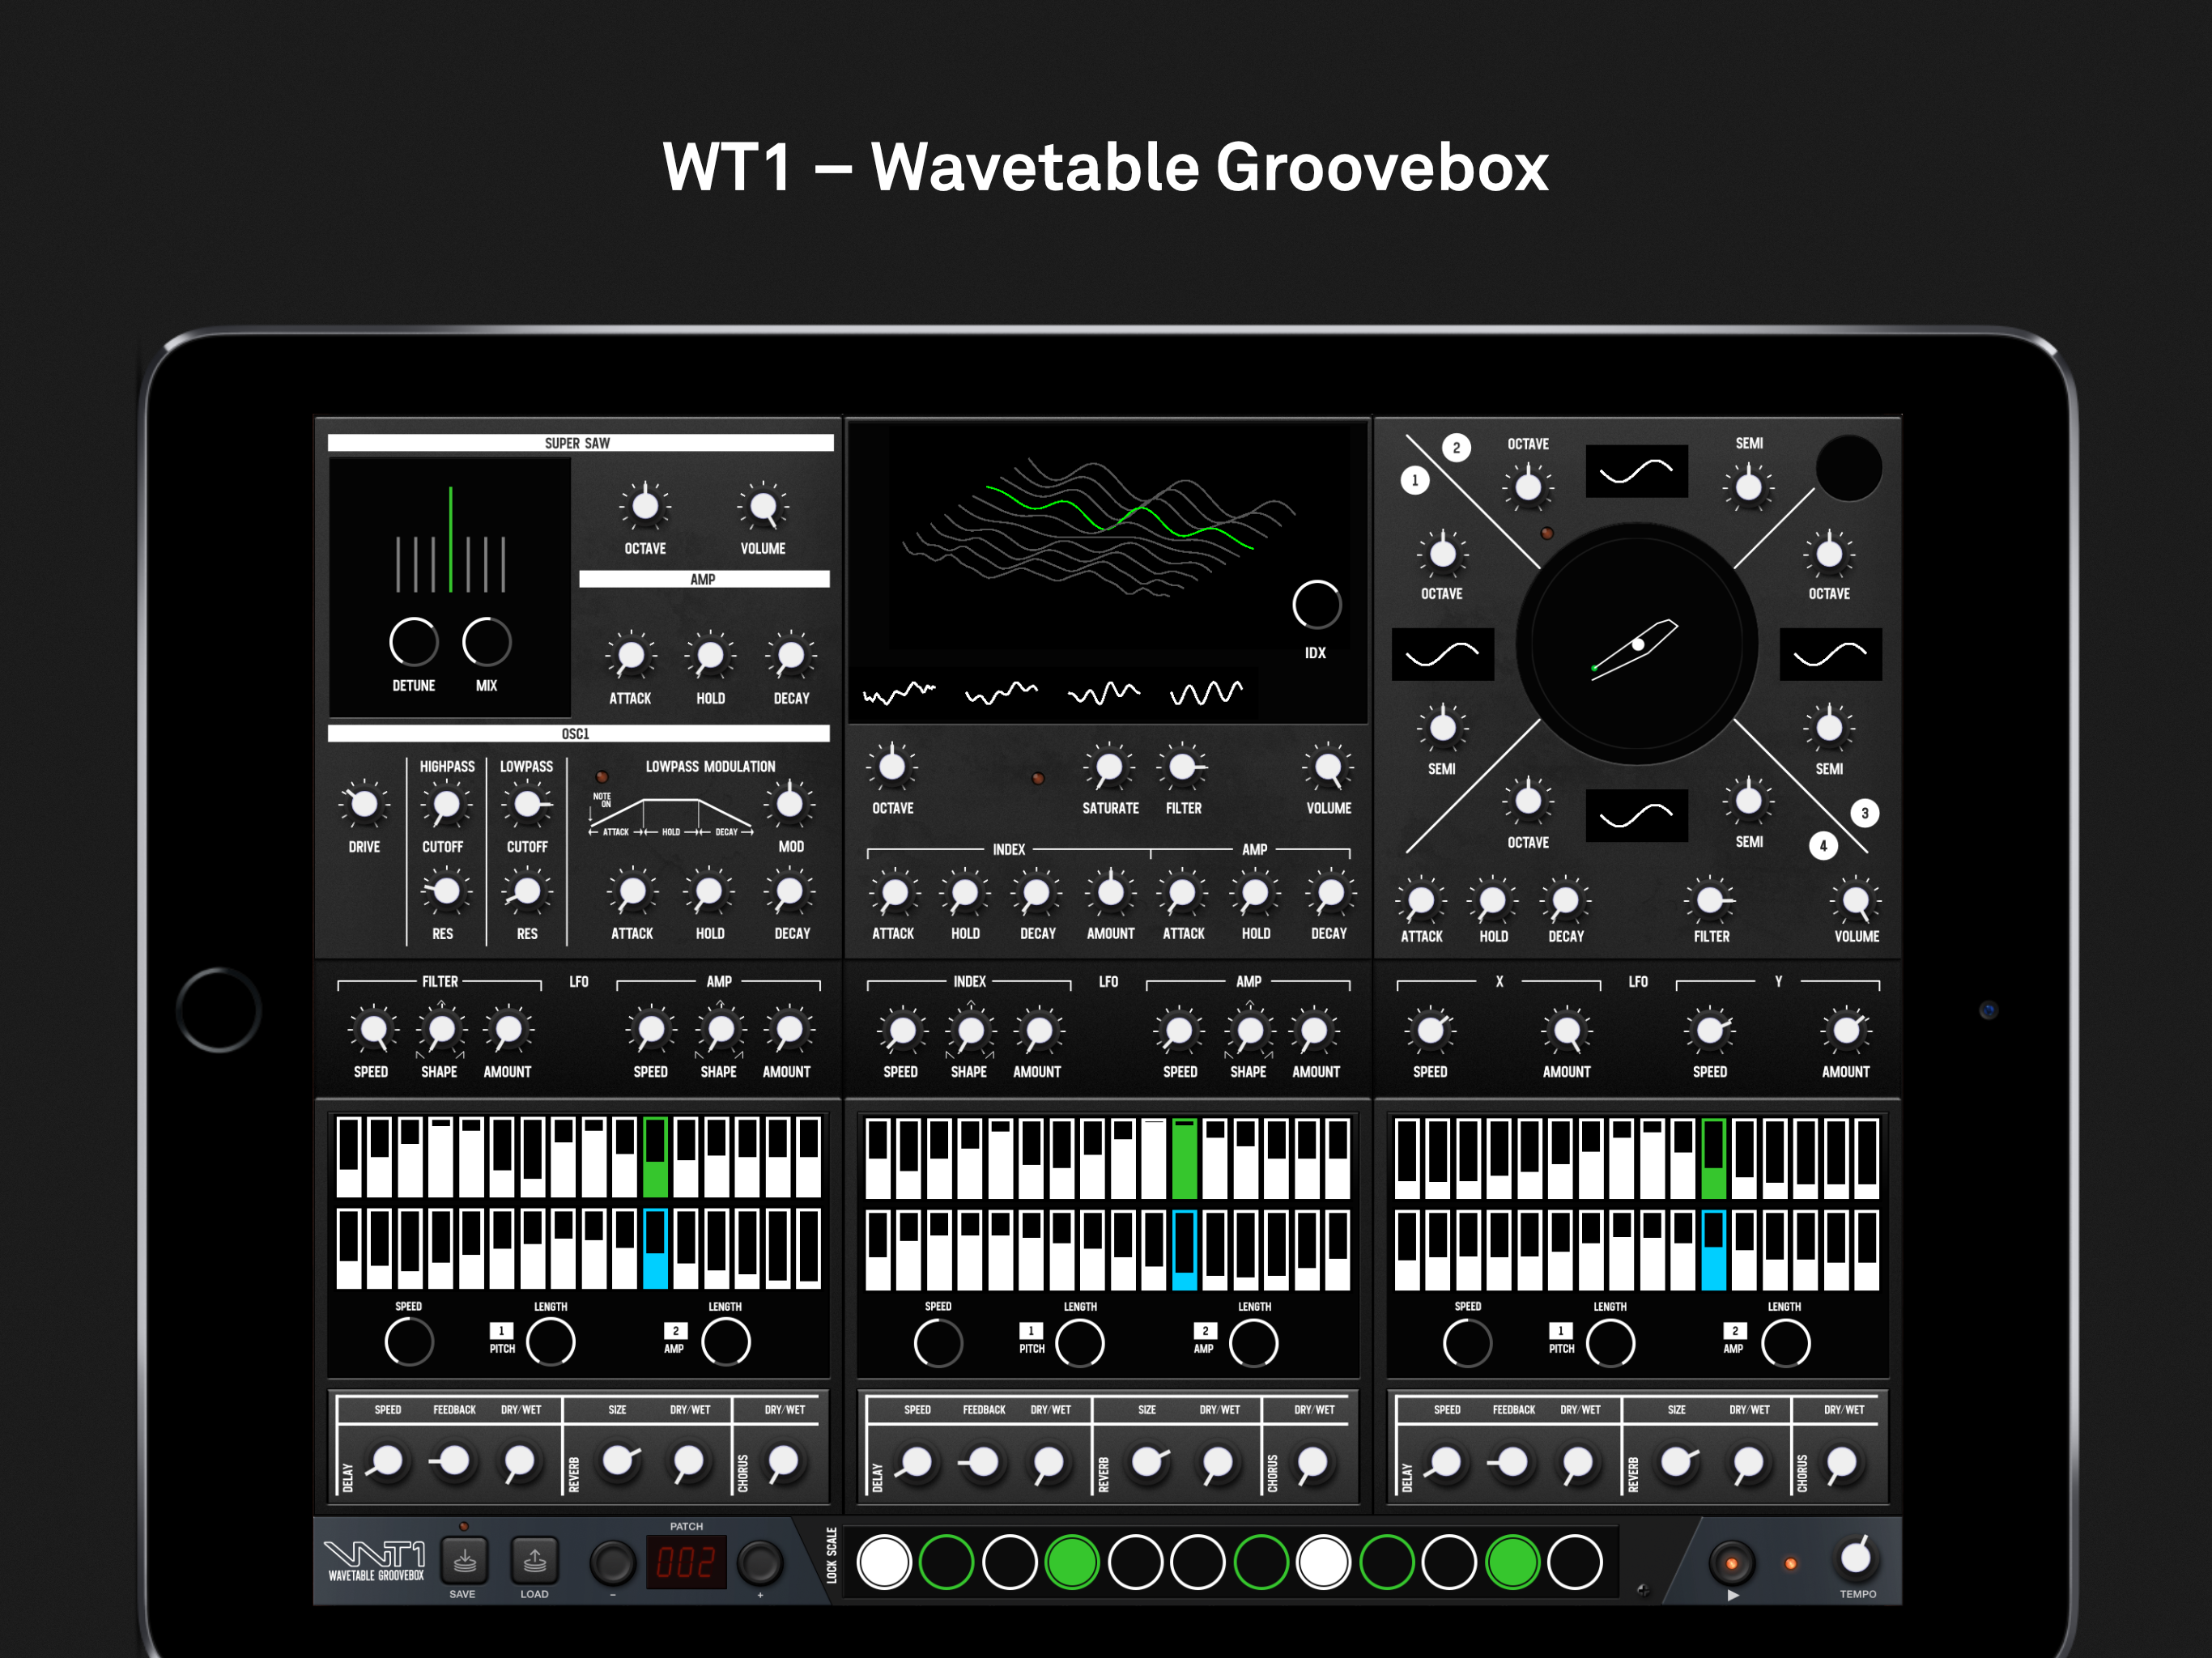Click the black round button at top-right of XY section
The height and width of the screenshot is (1658, 2212).
point(1848,468)
